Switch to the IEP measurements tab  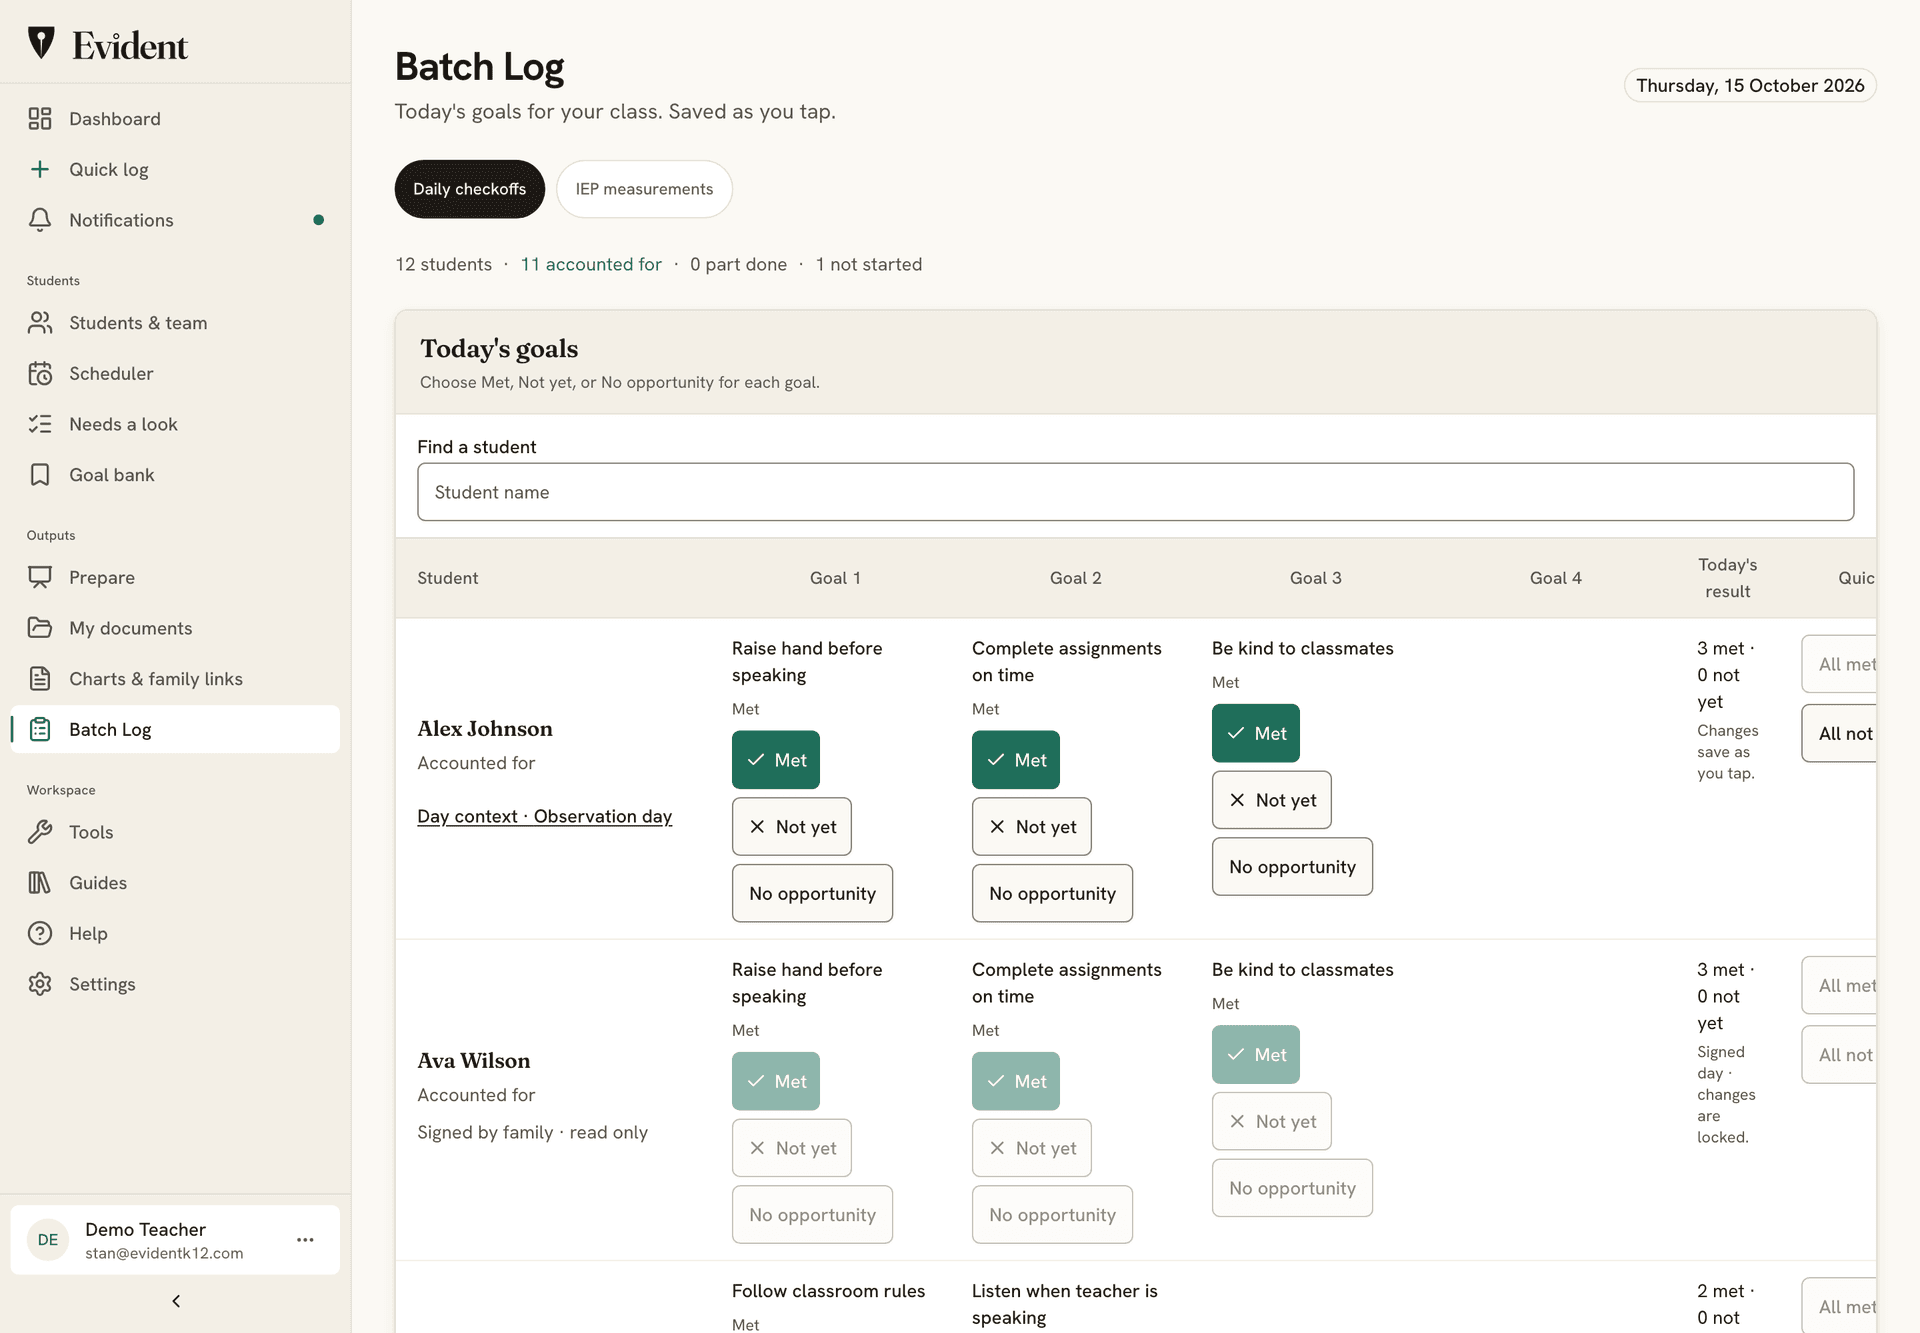pyautogui.click(x=644, y=189)
